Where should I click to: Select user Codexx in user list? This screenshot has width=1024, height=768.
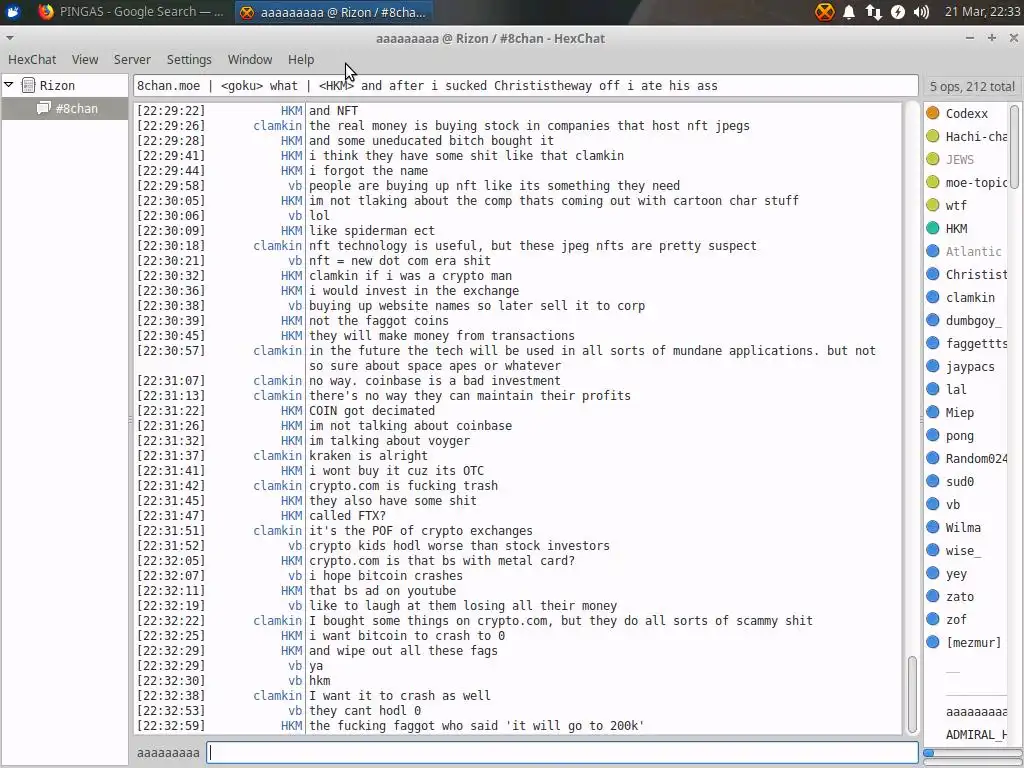pyautogui.click(x=967, y=114)
